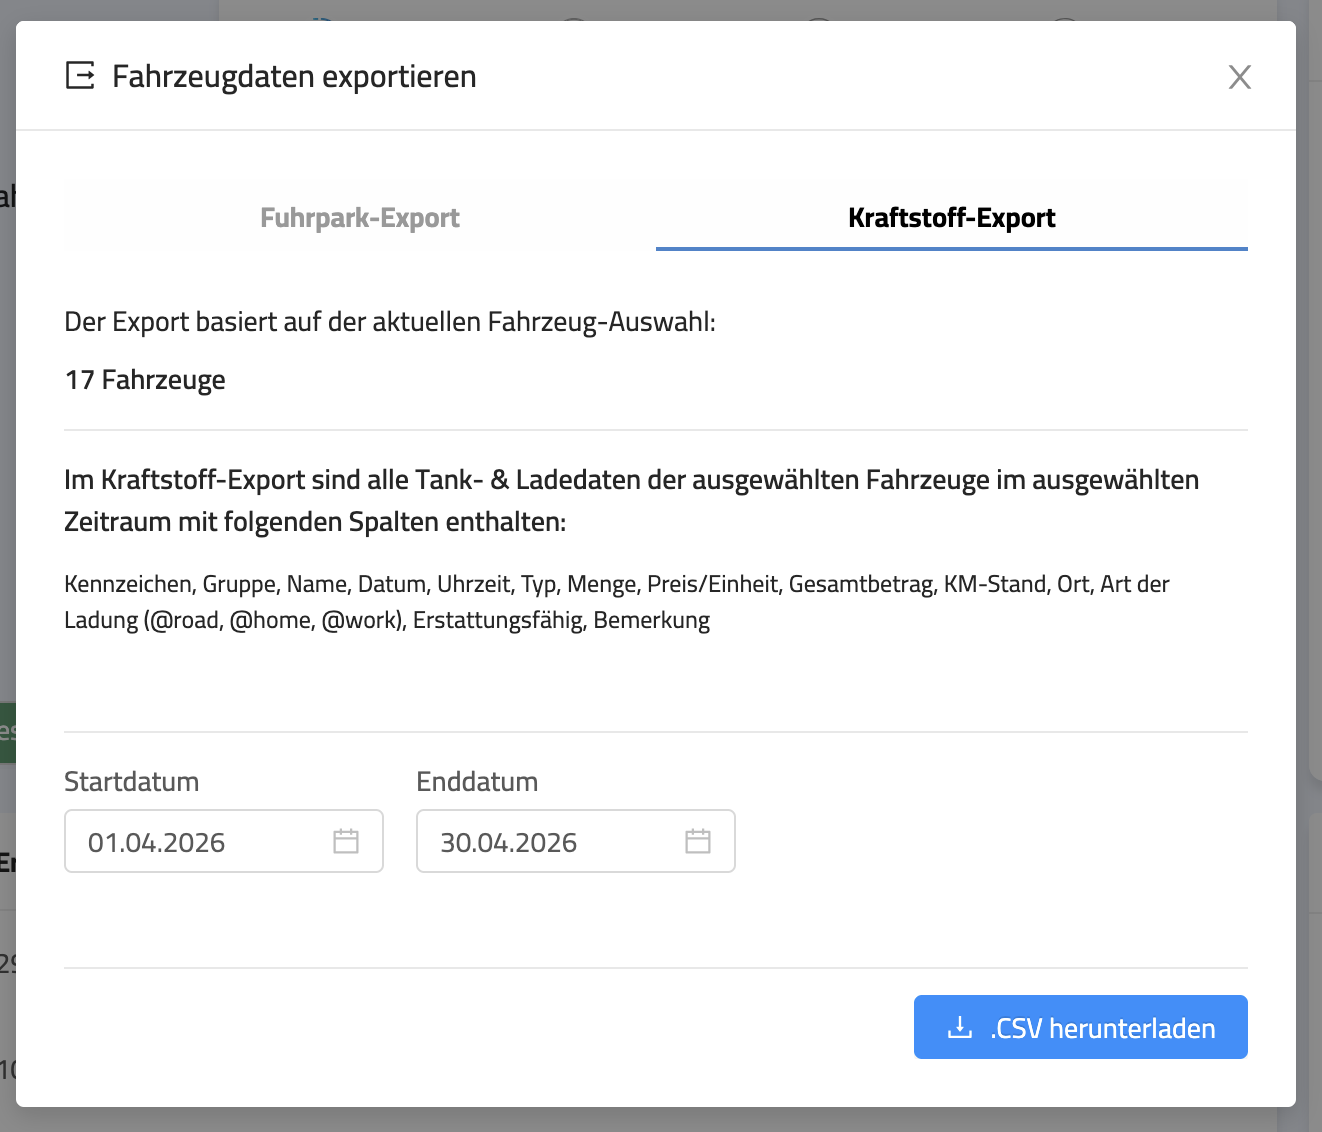The height and width of the screenshot is (1132, 1322).
Task: Click the dimmed backdrop right of the dialog
Action: point(1309,500)
